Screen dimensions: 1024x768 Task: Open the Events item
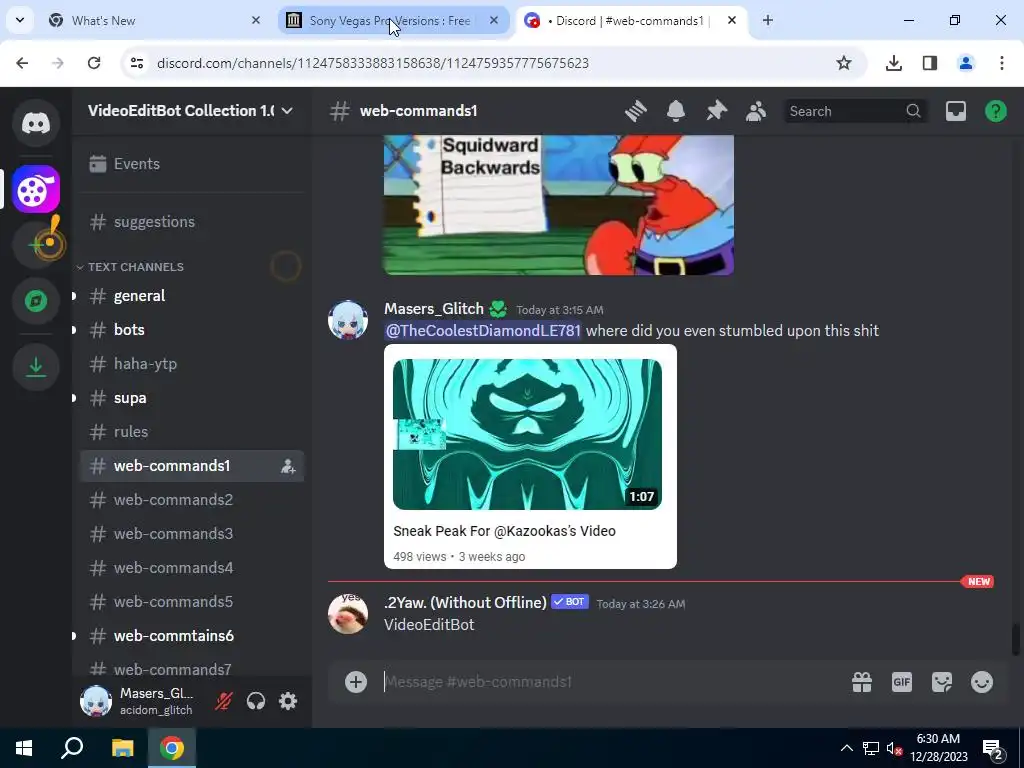(x=191, y=164)
